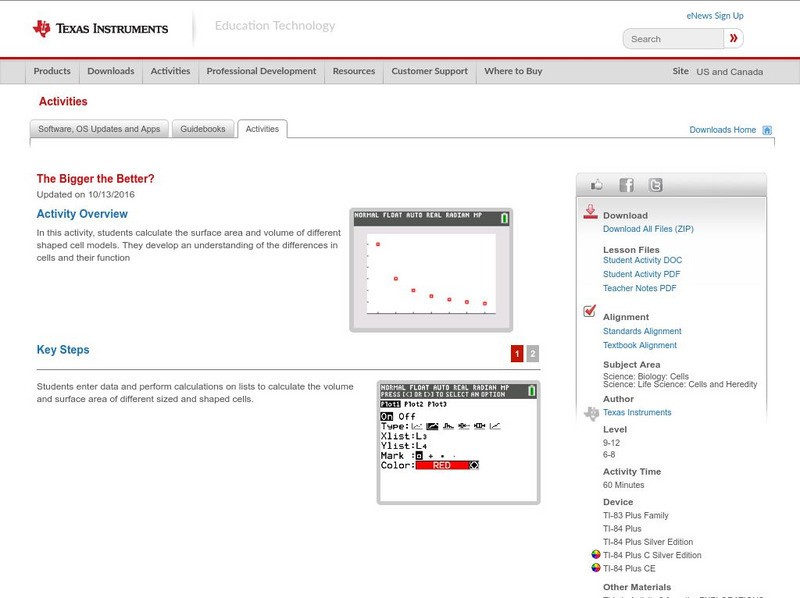Switch to the Guidebooks tab
This screenshot has height=598, width=800.
click(x=204, y=129)
